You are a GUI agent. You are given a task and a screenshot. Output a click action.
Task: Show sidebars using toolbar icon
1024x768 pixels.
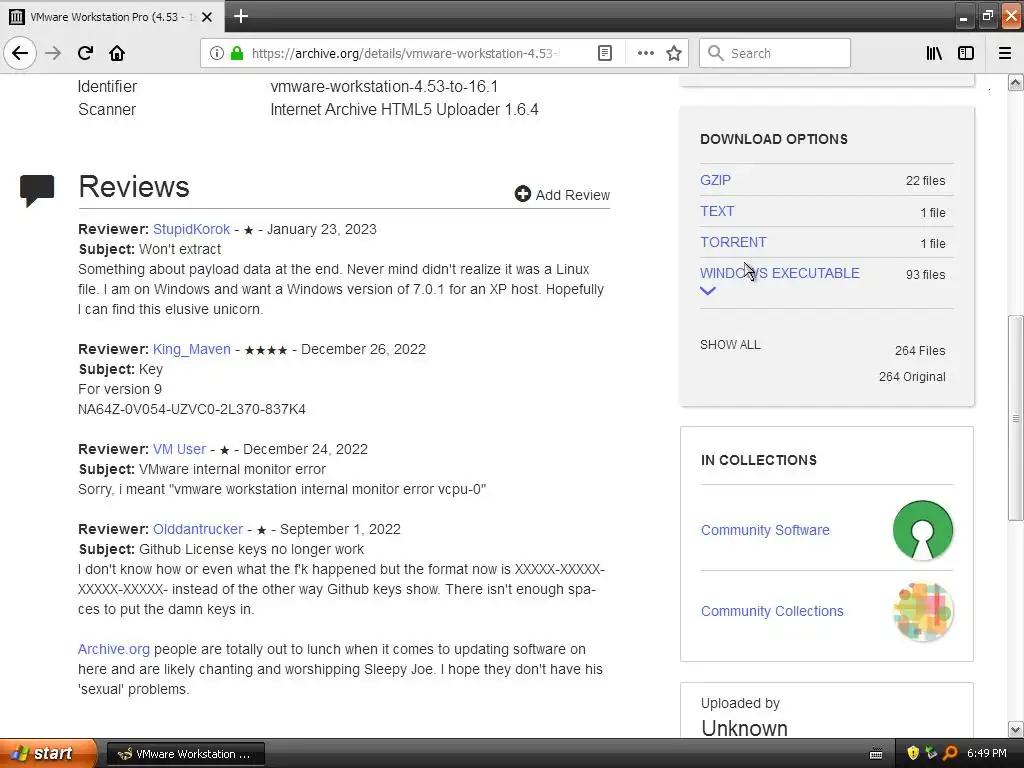tap(966, 53)
